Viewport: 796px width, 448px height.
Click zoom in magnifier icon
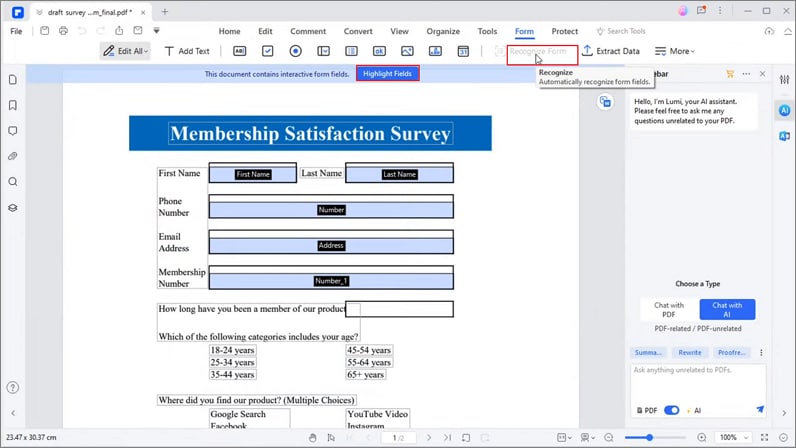coord(702,437)
